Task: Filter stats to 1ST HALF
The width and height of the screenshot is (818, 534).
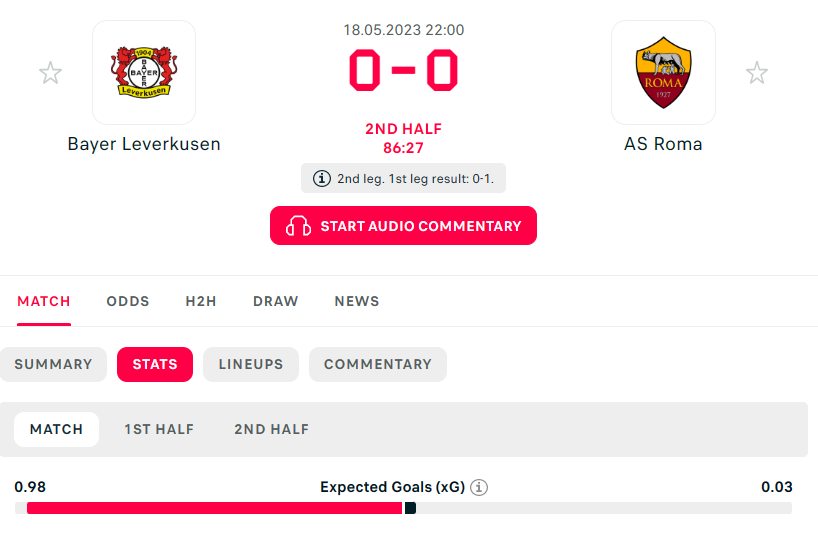Action: [159, 429]
